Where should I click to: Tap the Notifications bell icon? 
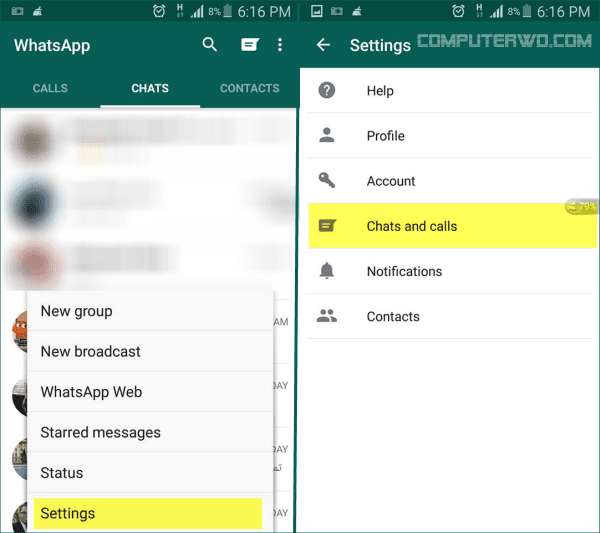327,271
